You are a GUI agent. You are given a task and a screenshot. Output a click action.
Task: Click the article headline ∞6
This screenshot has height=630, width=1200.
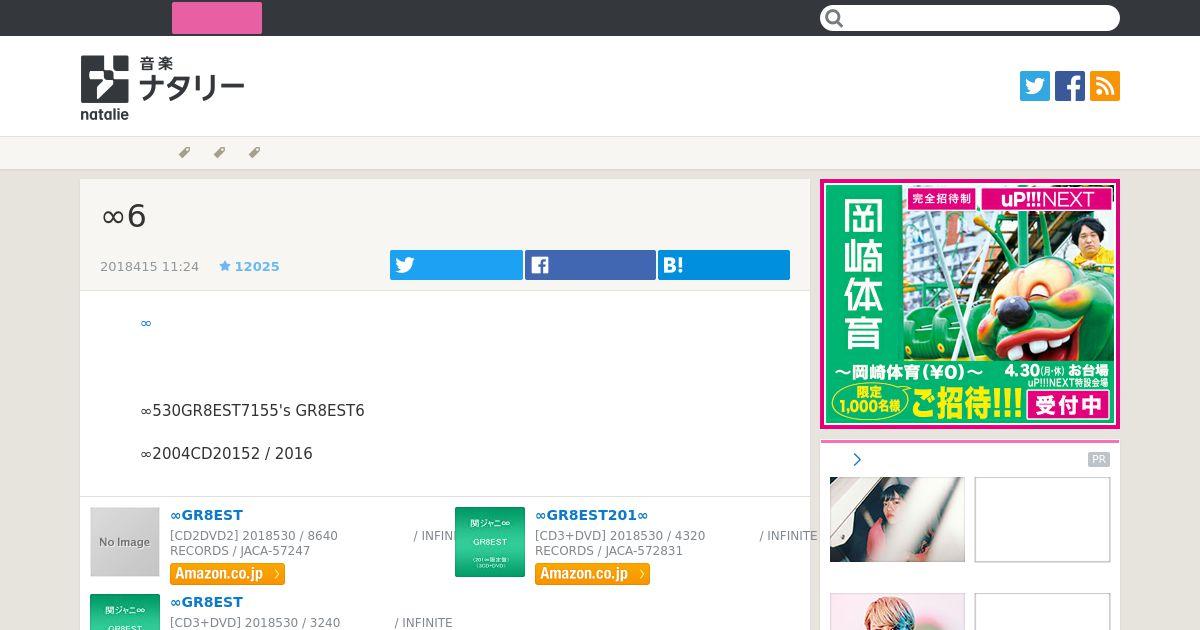pyautogui.click(x=124, y=216)
